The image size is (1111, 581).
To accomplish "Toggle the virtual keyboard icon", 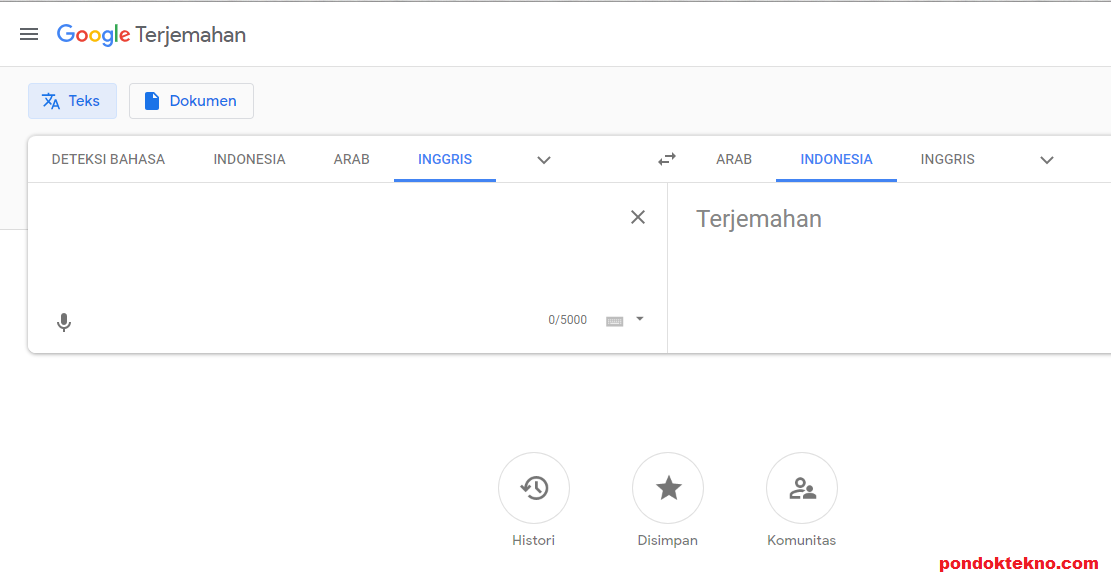I will click(615, 321).
